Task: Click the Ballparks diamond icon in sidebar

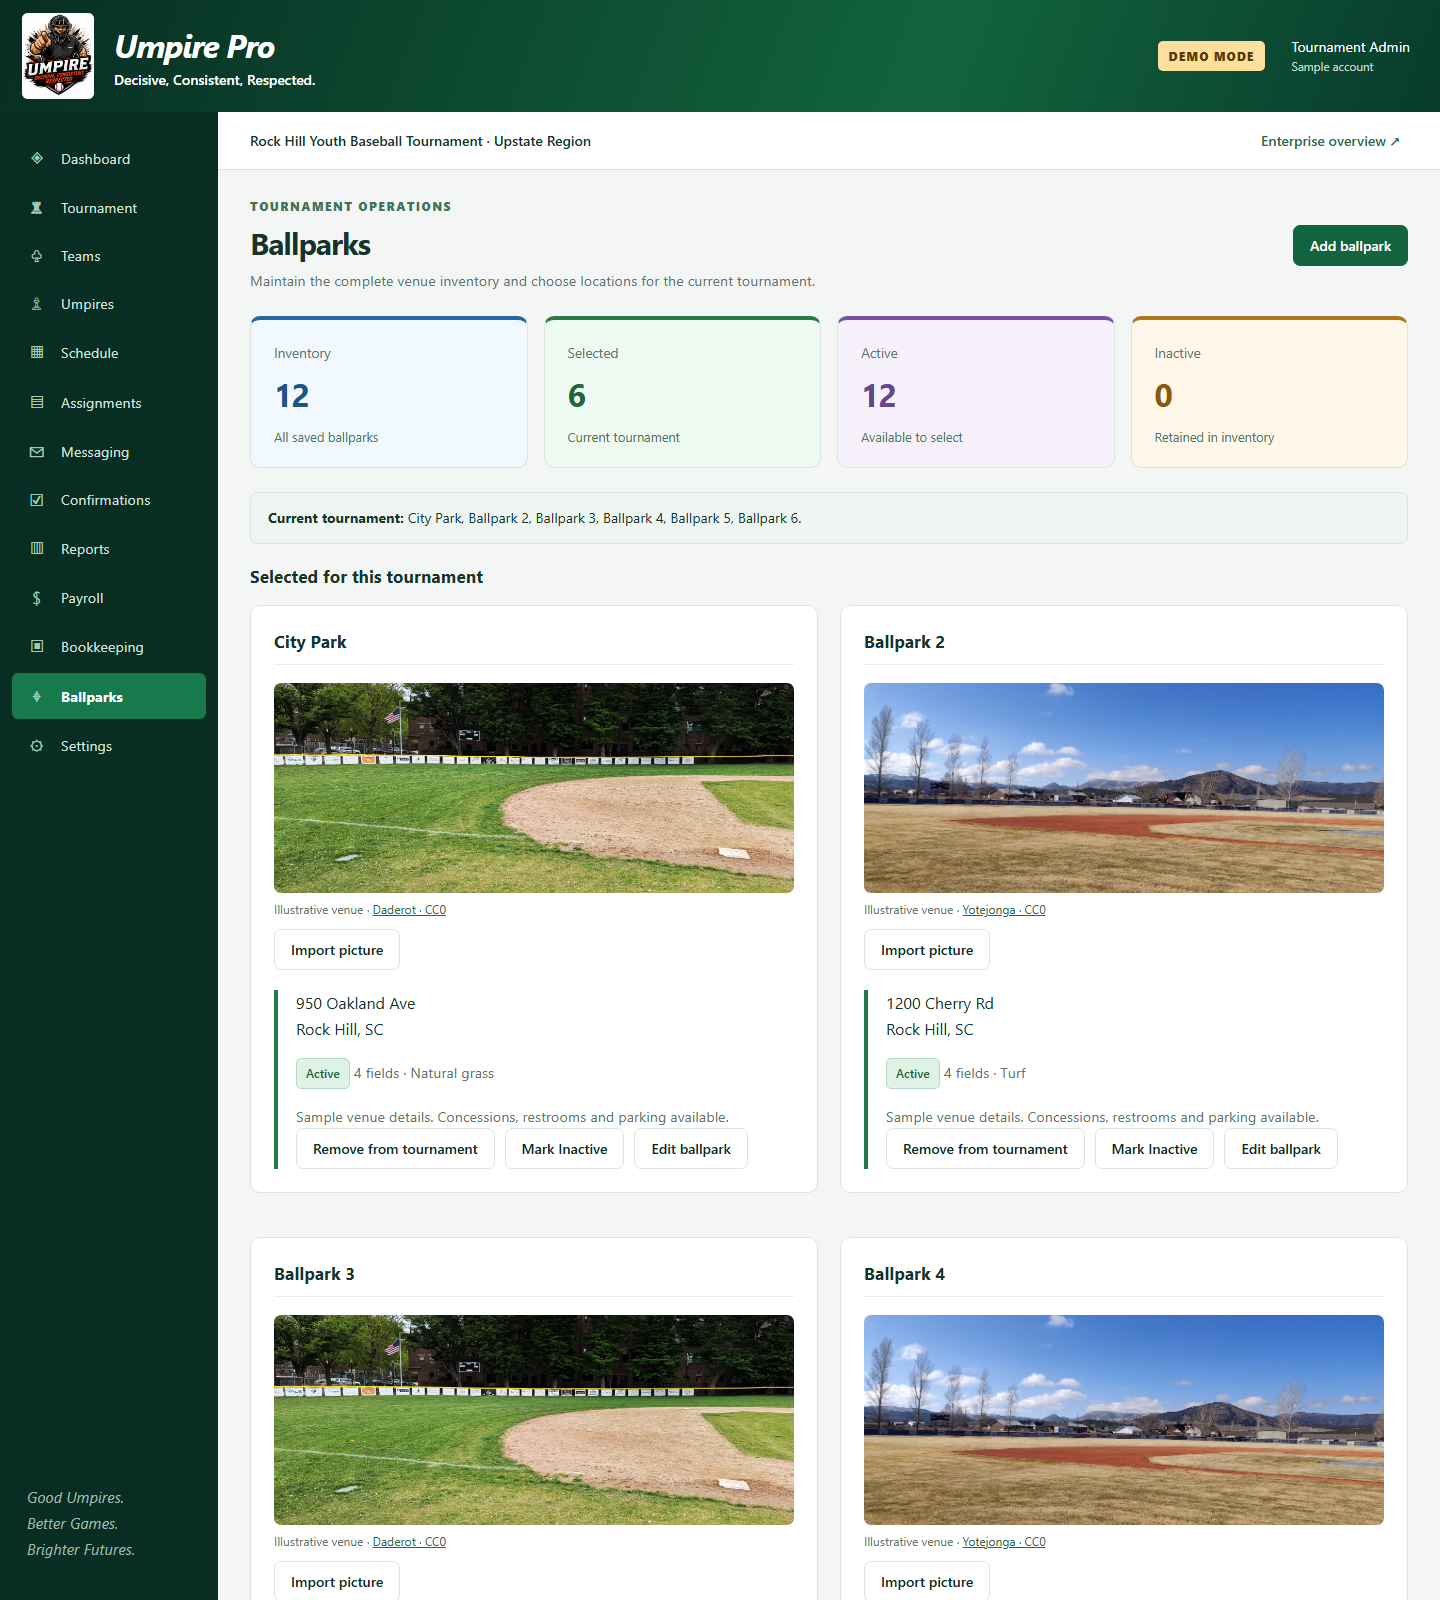Action: pos(37,696)
